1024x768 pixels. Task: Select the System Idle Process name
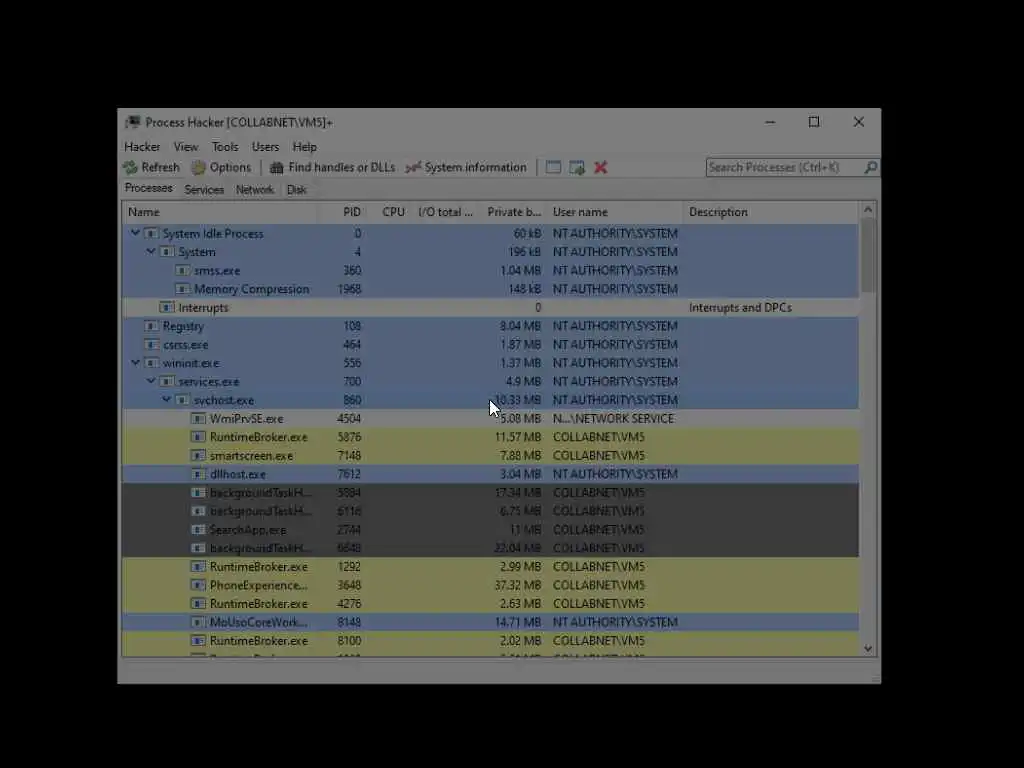click(213, 233)
